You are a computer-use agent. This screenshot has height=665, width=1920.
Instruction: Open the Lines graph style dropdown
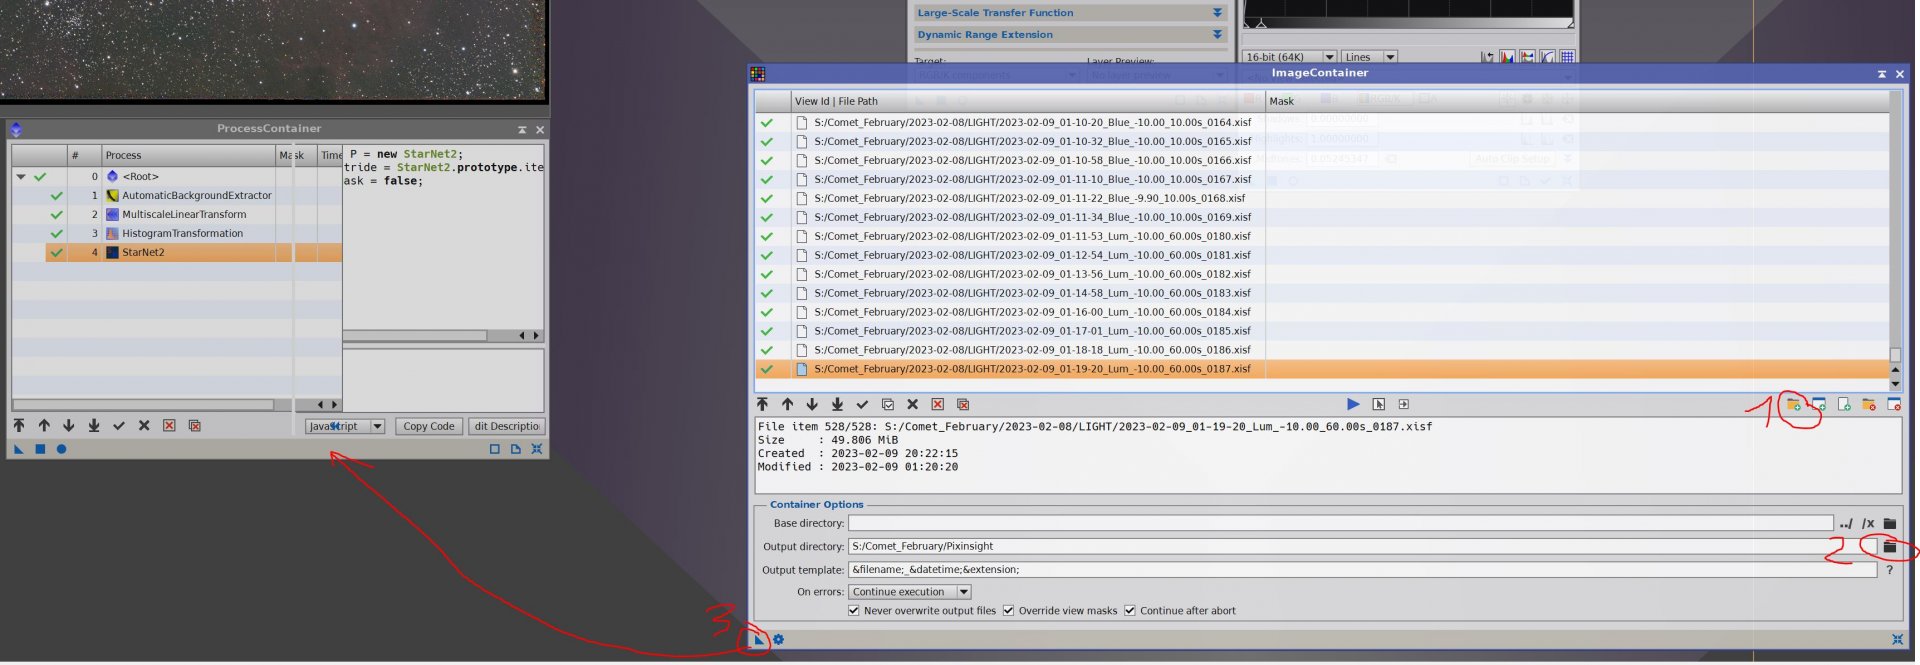pos(1369,57)
